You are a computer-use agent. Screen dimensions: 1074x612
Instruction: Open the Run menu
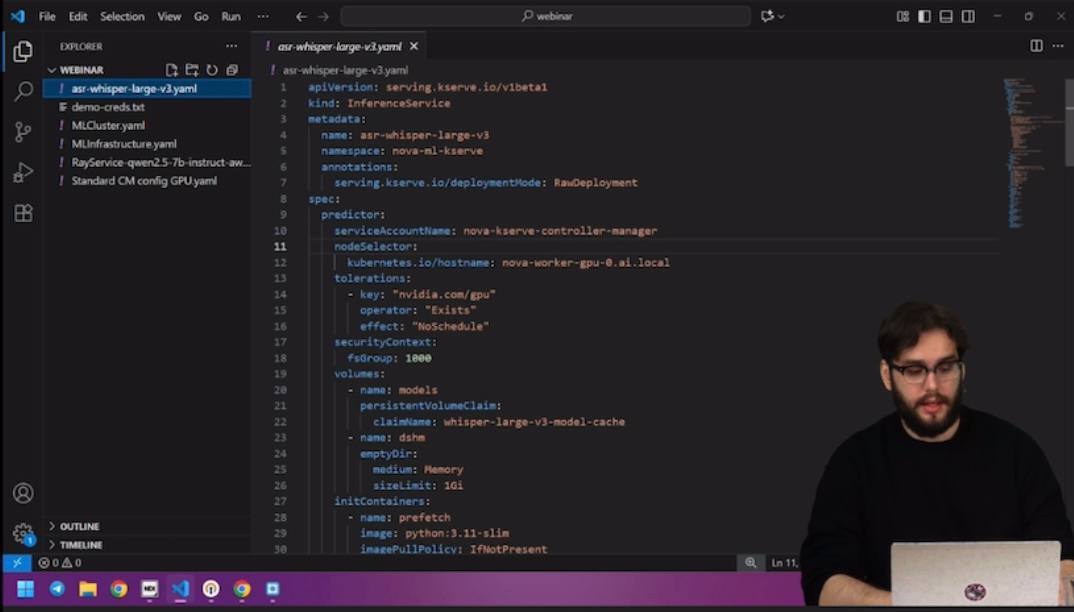(230, 16)
